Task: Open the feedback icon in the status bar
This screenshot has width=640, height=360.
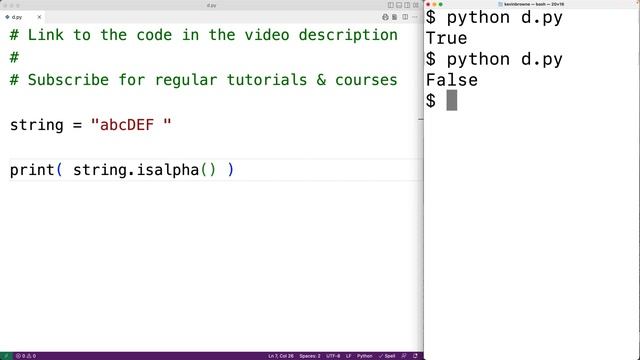Action: [x=404, y=356]
